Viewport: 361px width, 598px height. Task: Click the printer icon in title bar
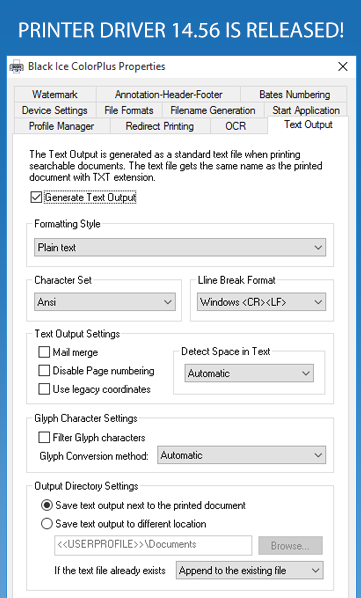(16, 67)
